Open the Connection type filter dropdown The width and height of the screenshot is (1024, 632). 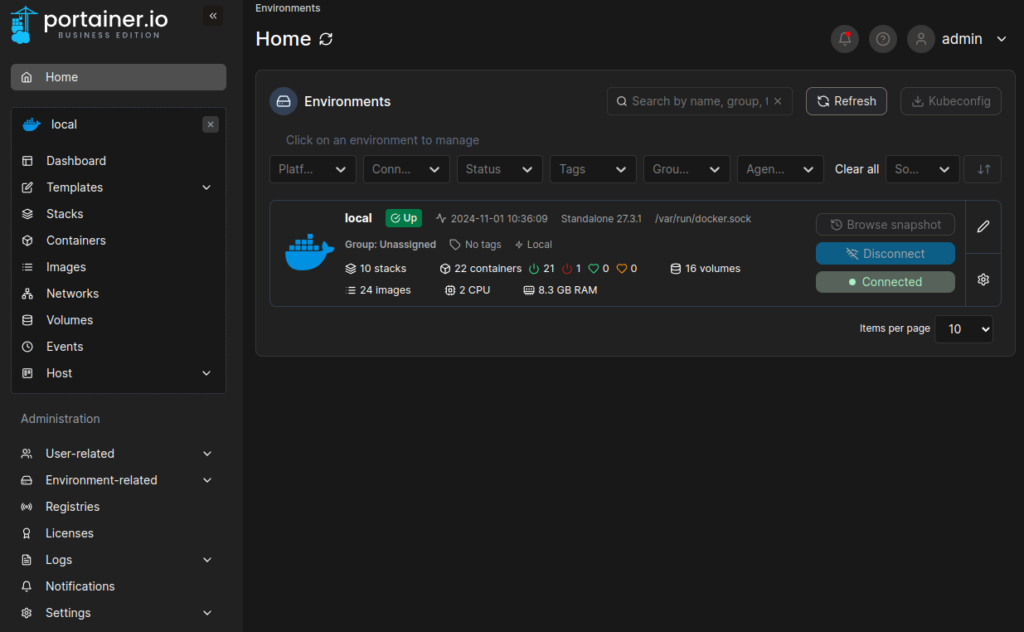(x=406, y=169)
